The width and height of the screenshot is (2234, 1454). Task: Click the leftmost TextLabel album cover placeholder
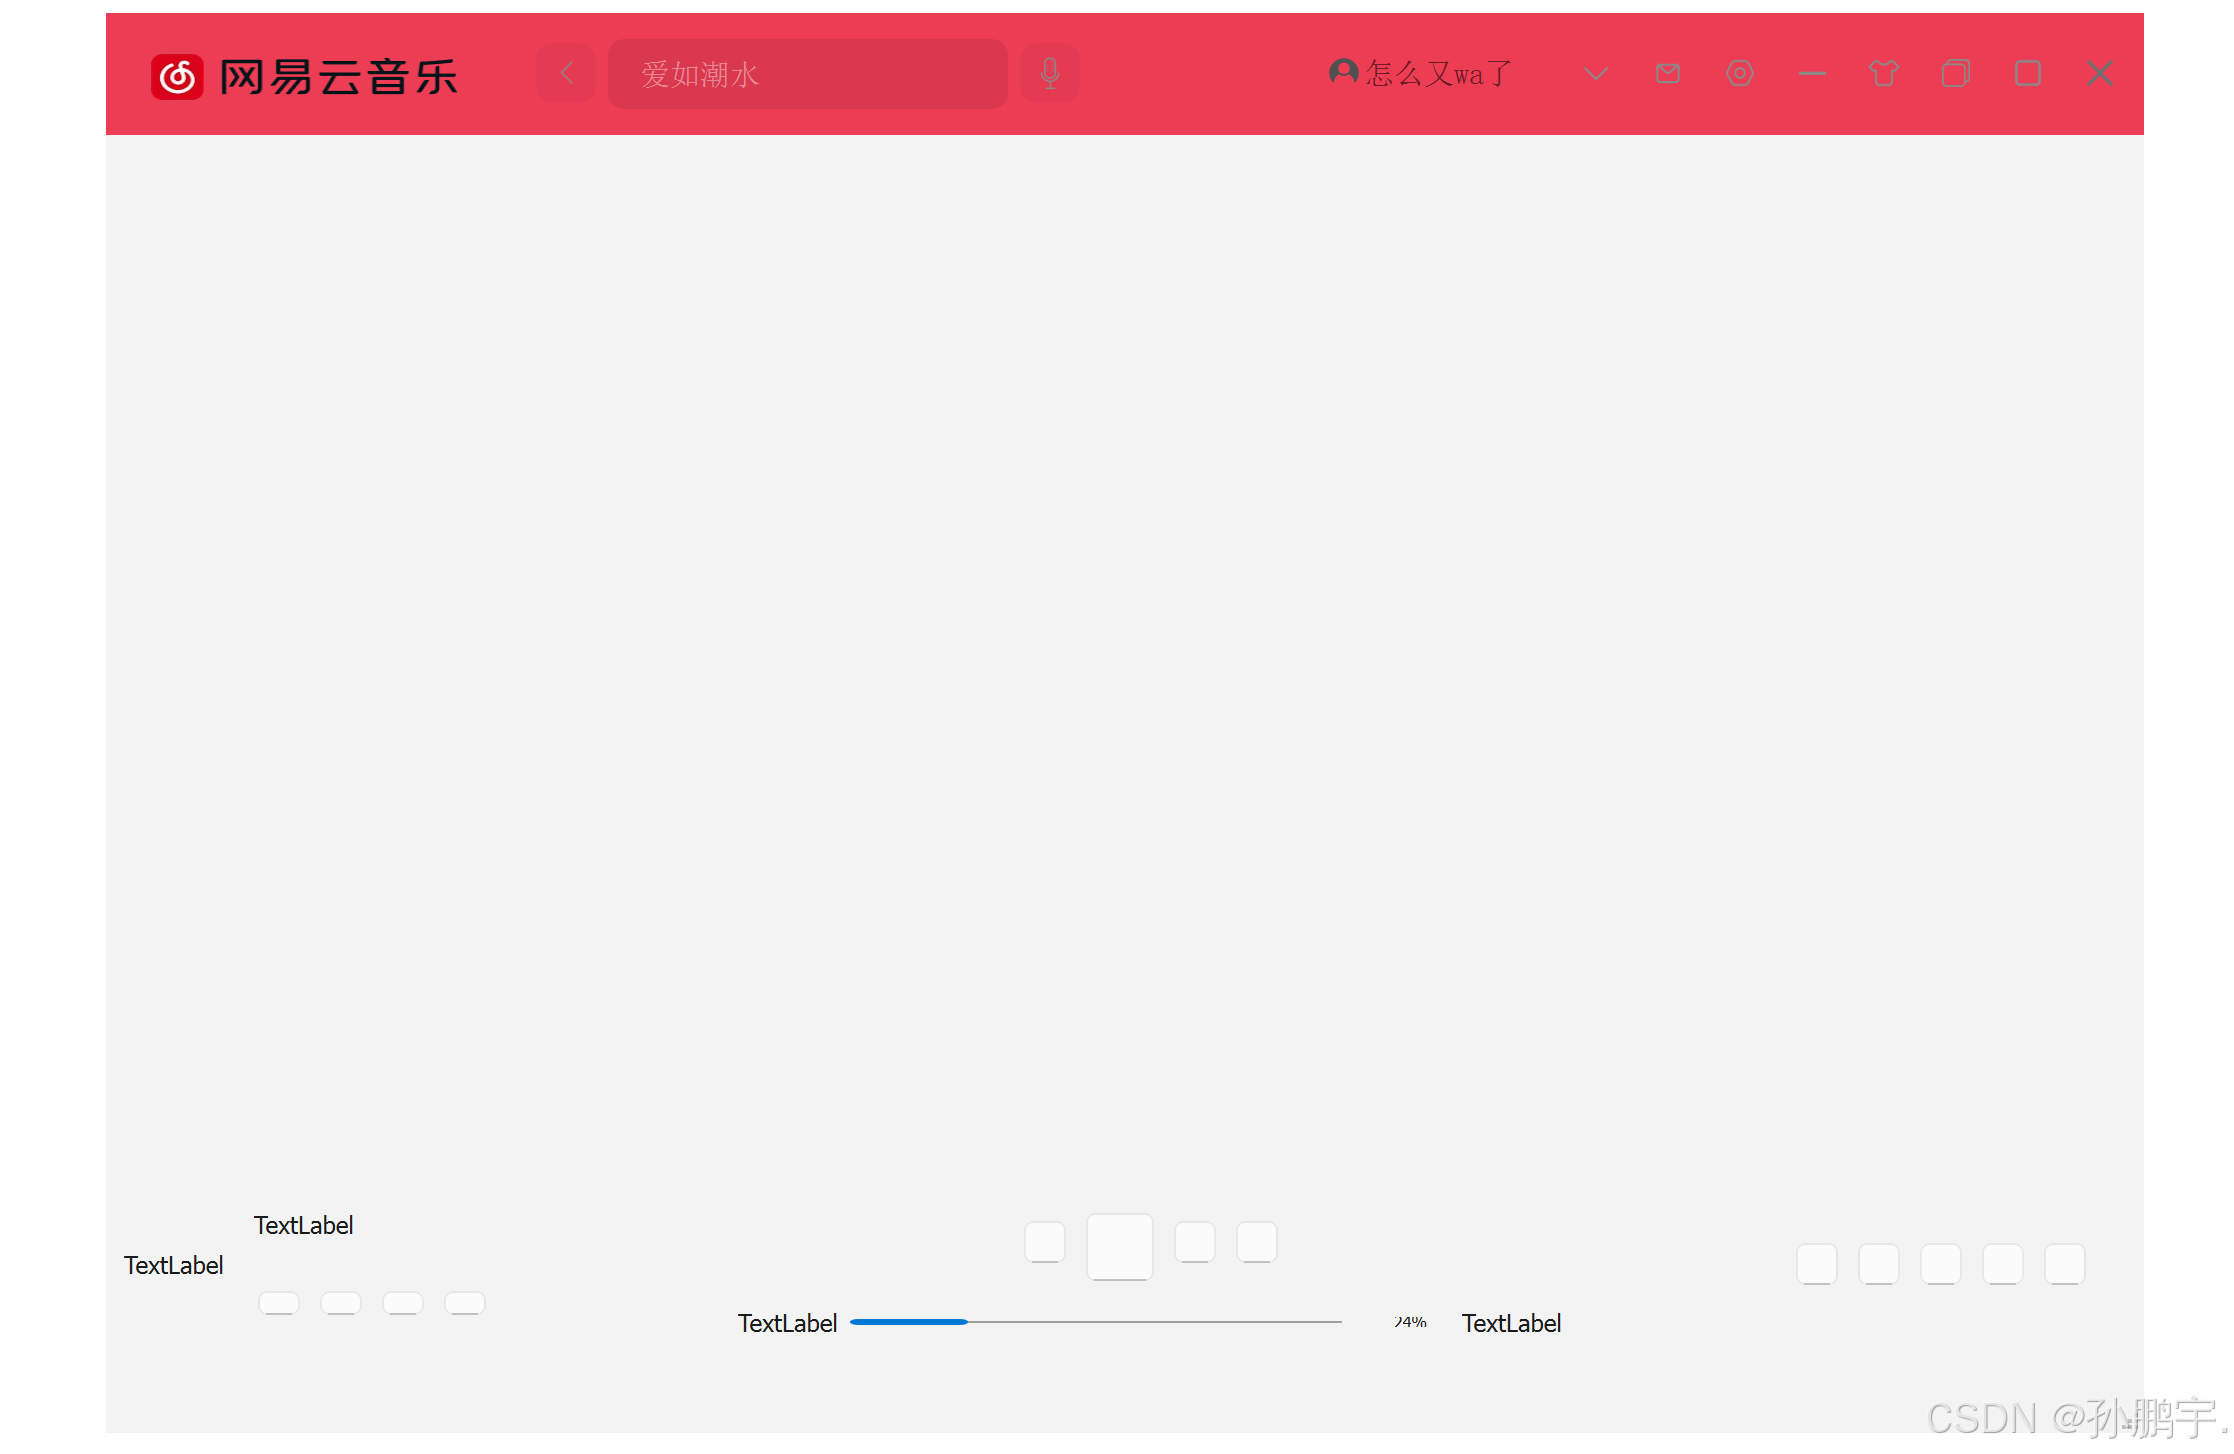pyautogui.click(x=173, y=1265)
